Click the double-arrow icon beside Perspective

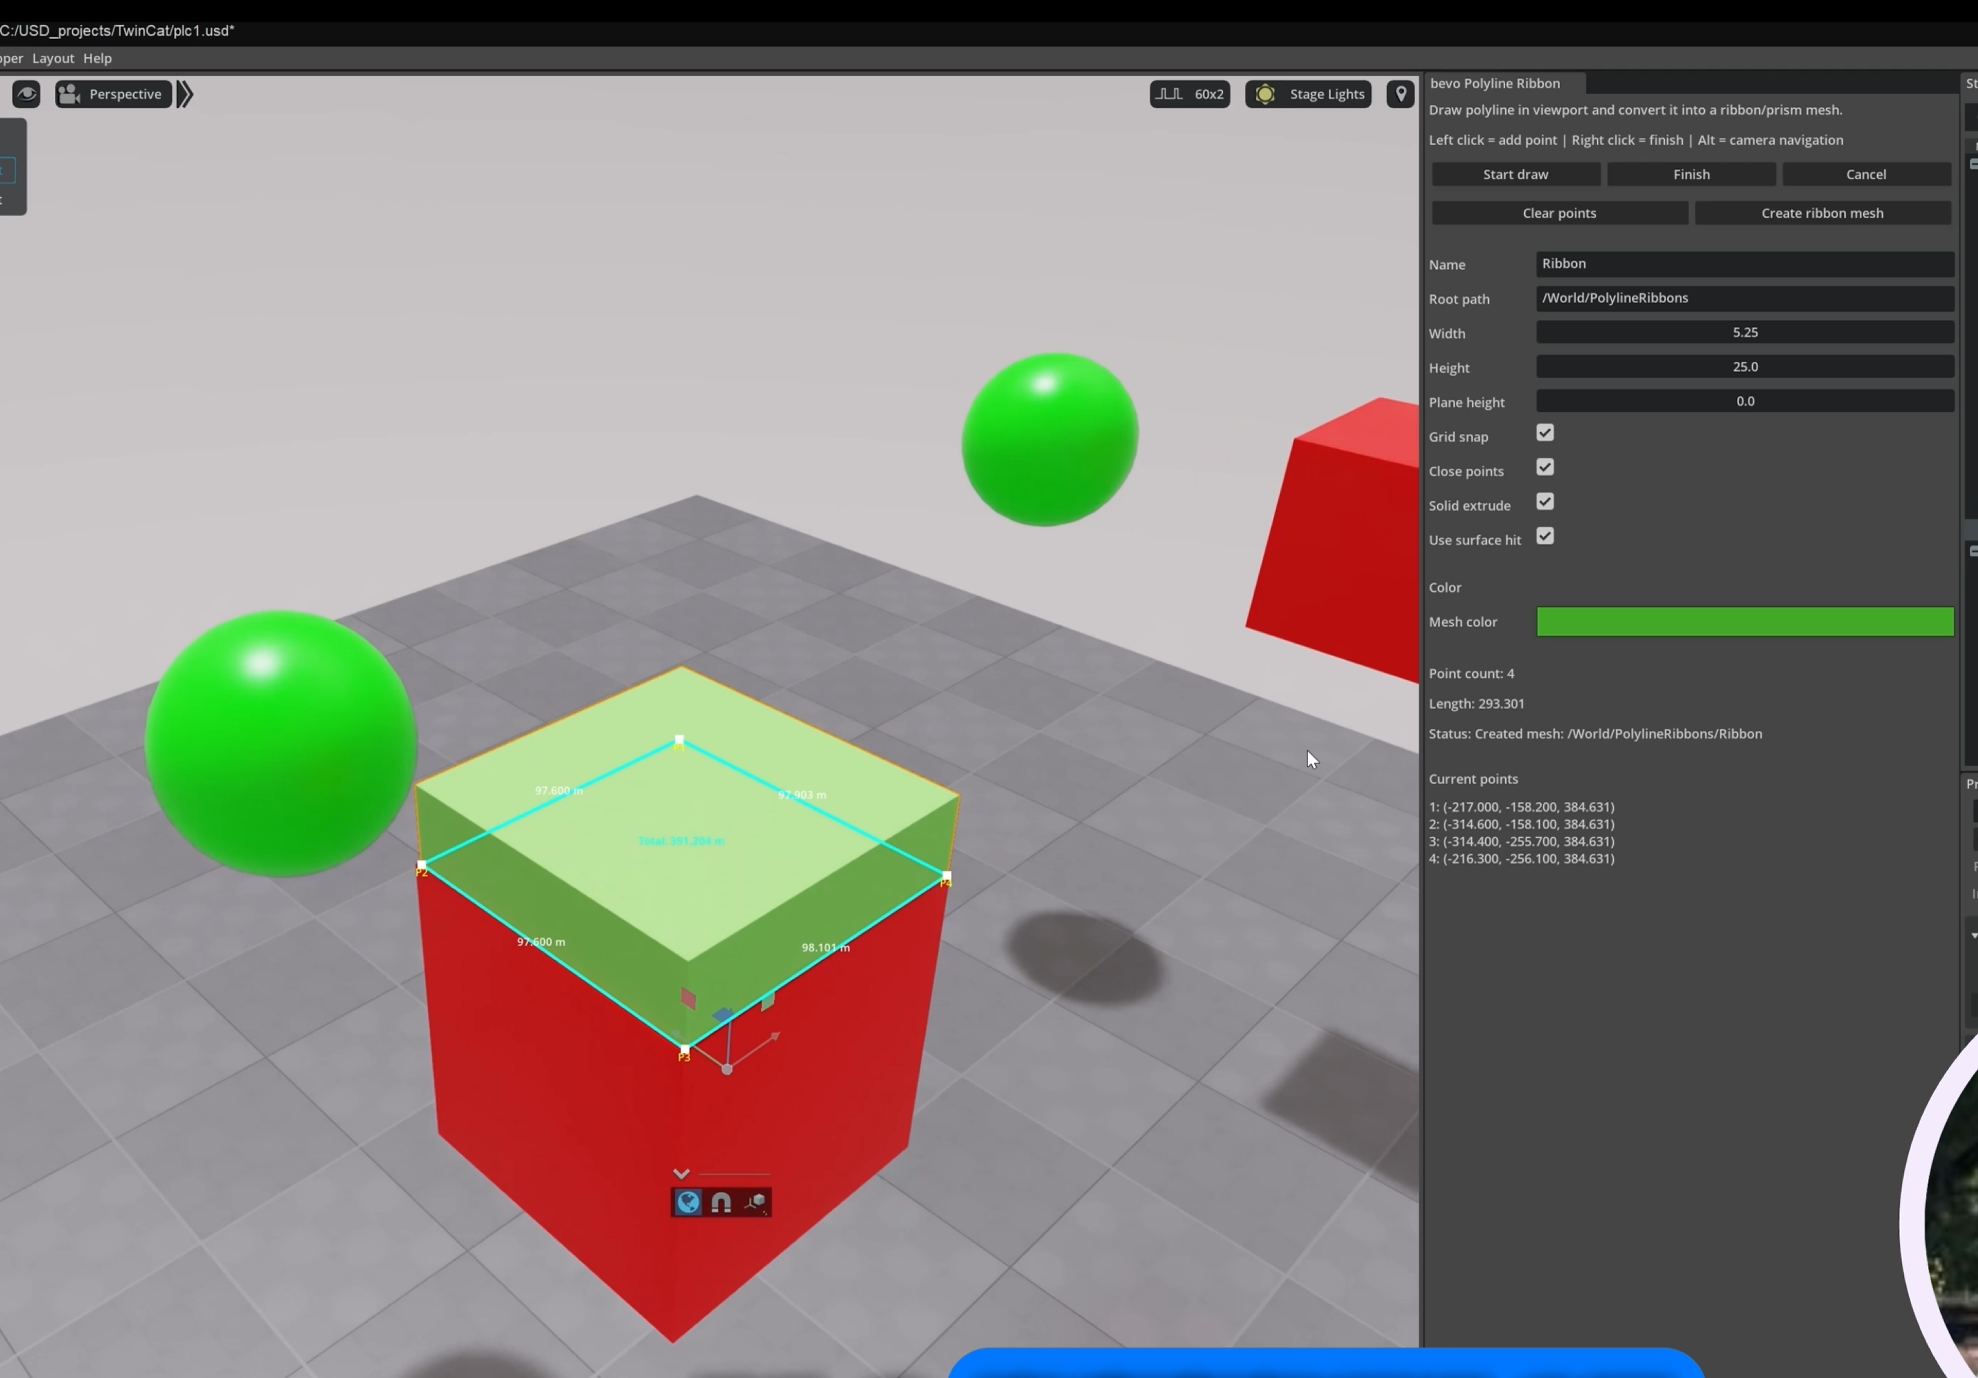click(x=185, y=94)
